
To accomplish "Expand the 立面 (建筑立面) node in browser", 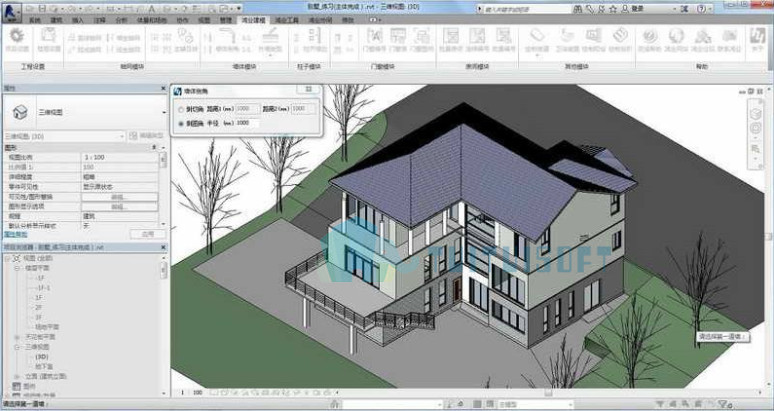I will coord(16,376).
